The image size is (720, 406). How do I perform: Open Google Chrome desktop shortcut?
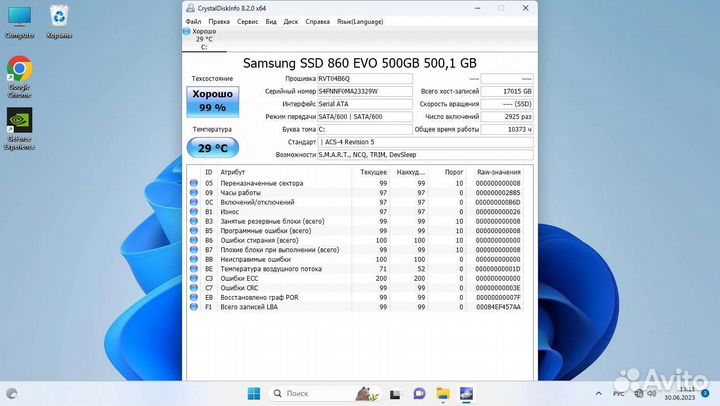18,73
